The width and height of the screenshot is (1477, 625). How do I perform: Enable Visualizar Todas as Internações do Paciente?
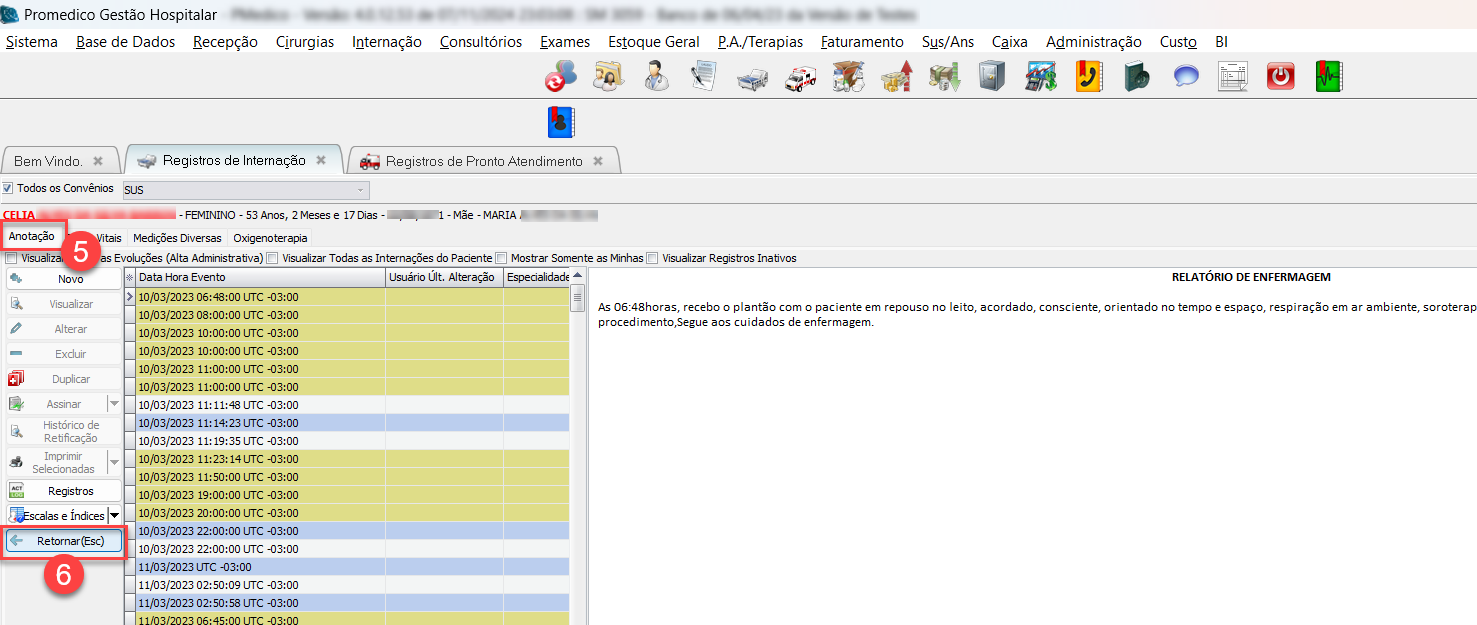click(272, 258)
